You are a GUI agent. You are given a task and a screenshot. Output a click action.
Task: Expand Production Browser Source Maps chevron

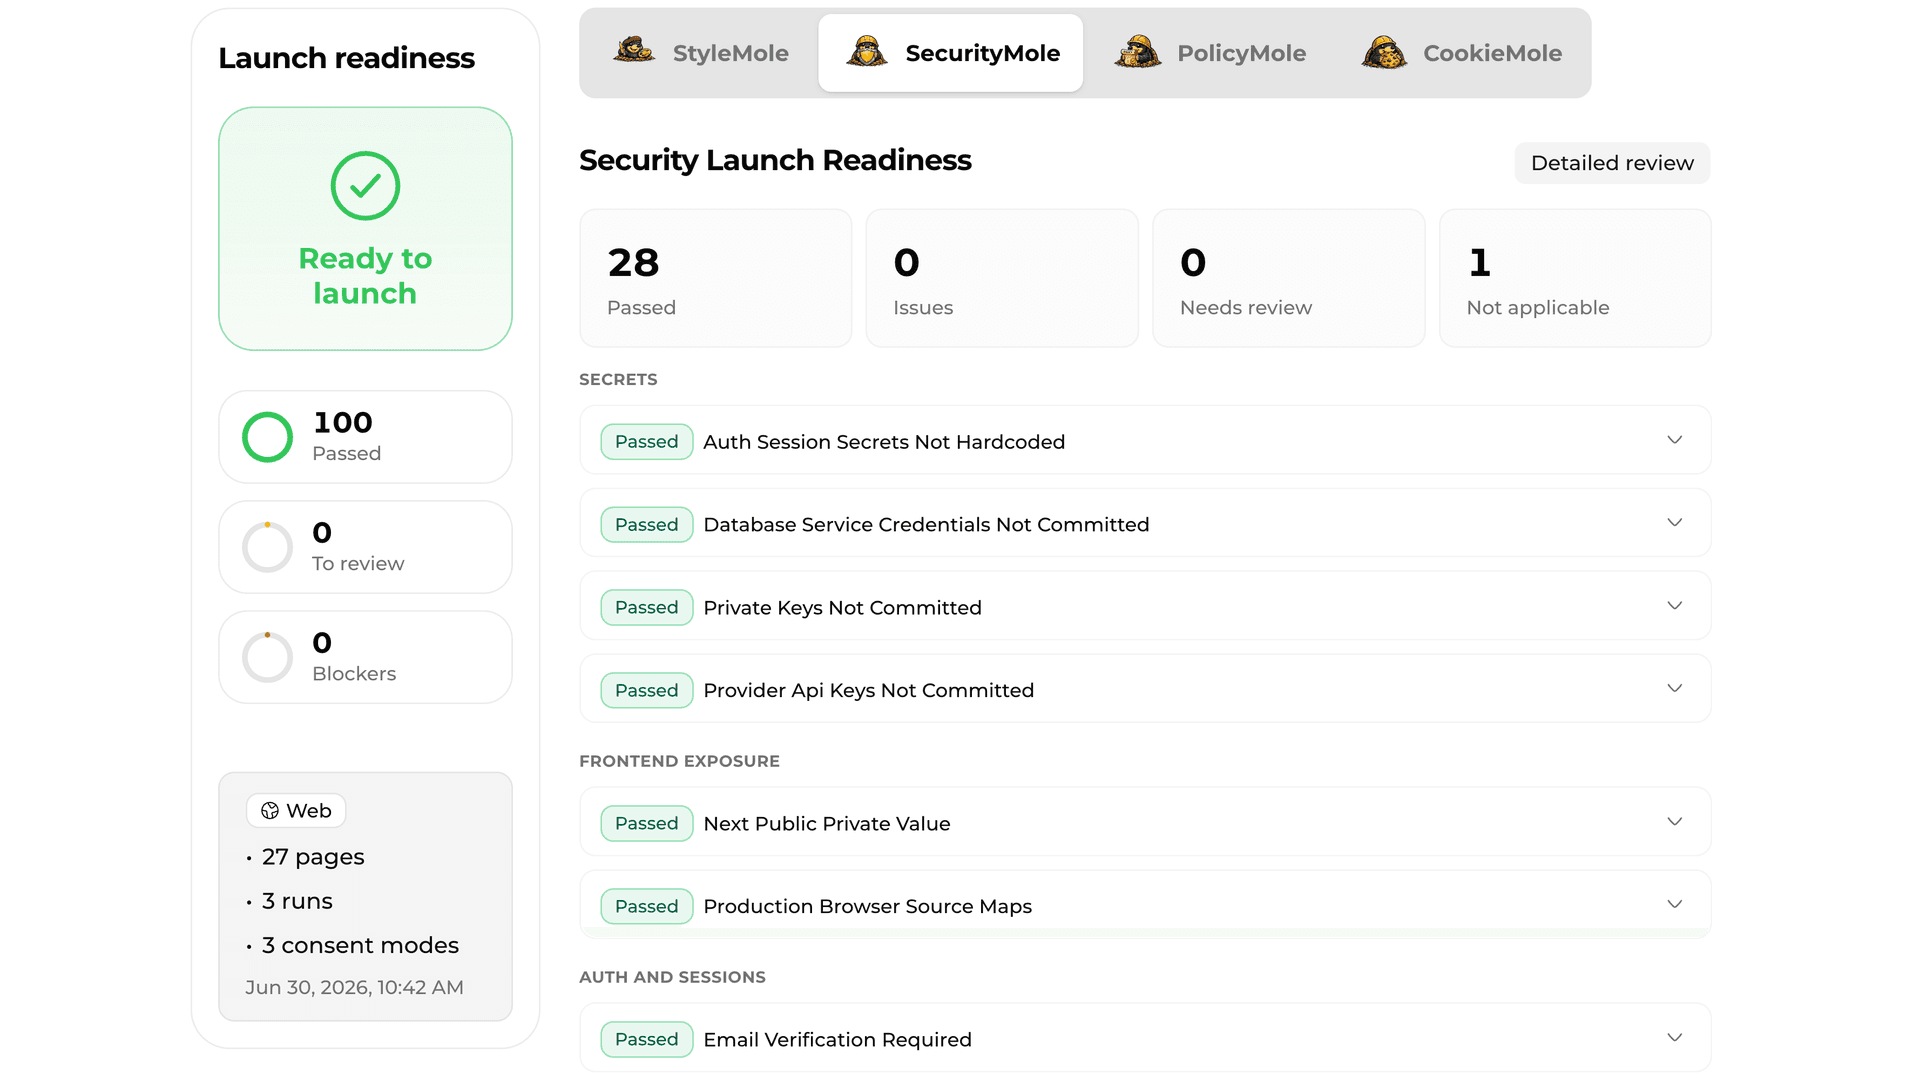[x=1675, y=905]
